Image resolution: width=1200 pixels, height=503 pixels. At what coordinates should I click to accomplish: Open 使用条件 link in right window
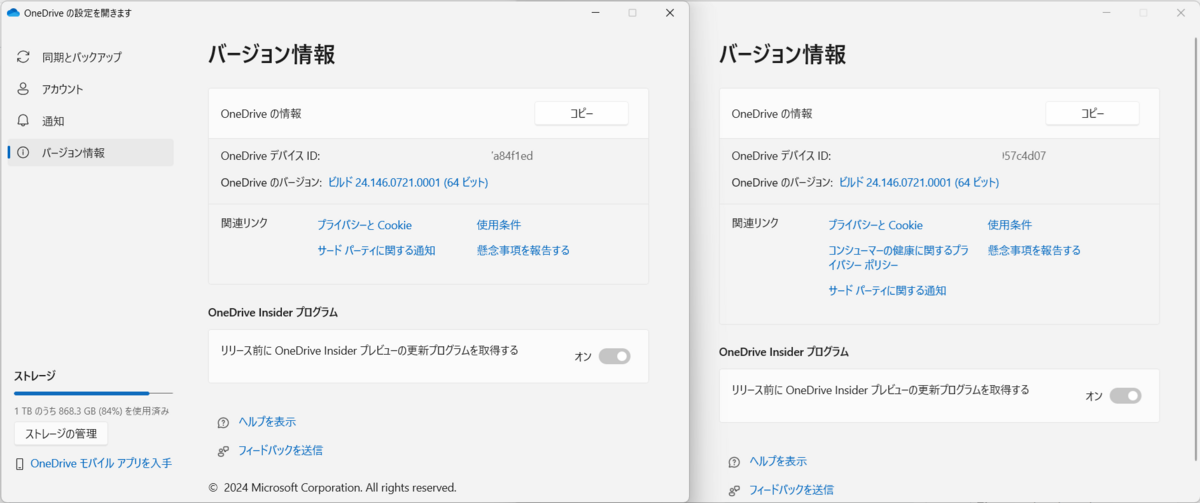click(1010, 225)
